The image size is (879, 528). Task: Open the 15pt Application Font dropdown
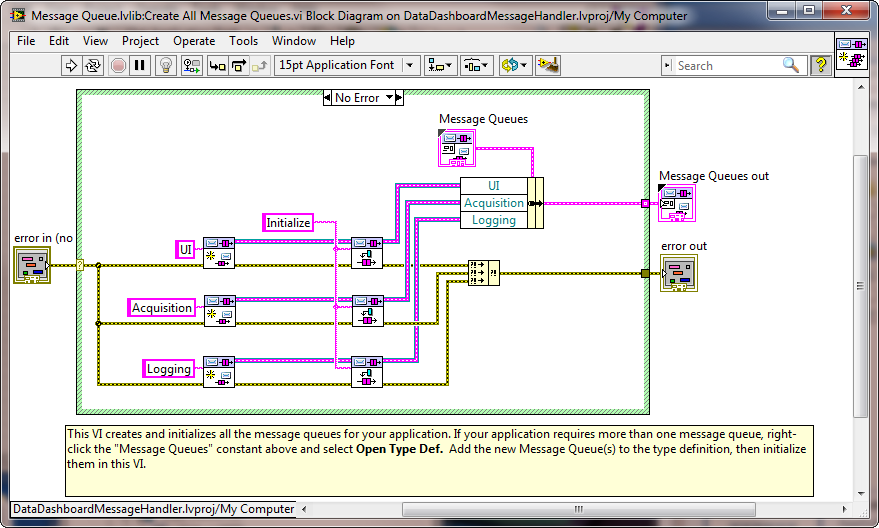click(347, 65)
